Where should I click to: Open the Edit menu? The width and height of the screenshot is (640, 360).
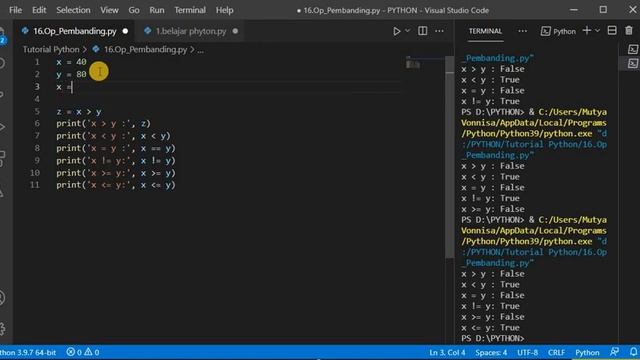pos(39,10)
